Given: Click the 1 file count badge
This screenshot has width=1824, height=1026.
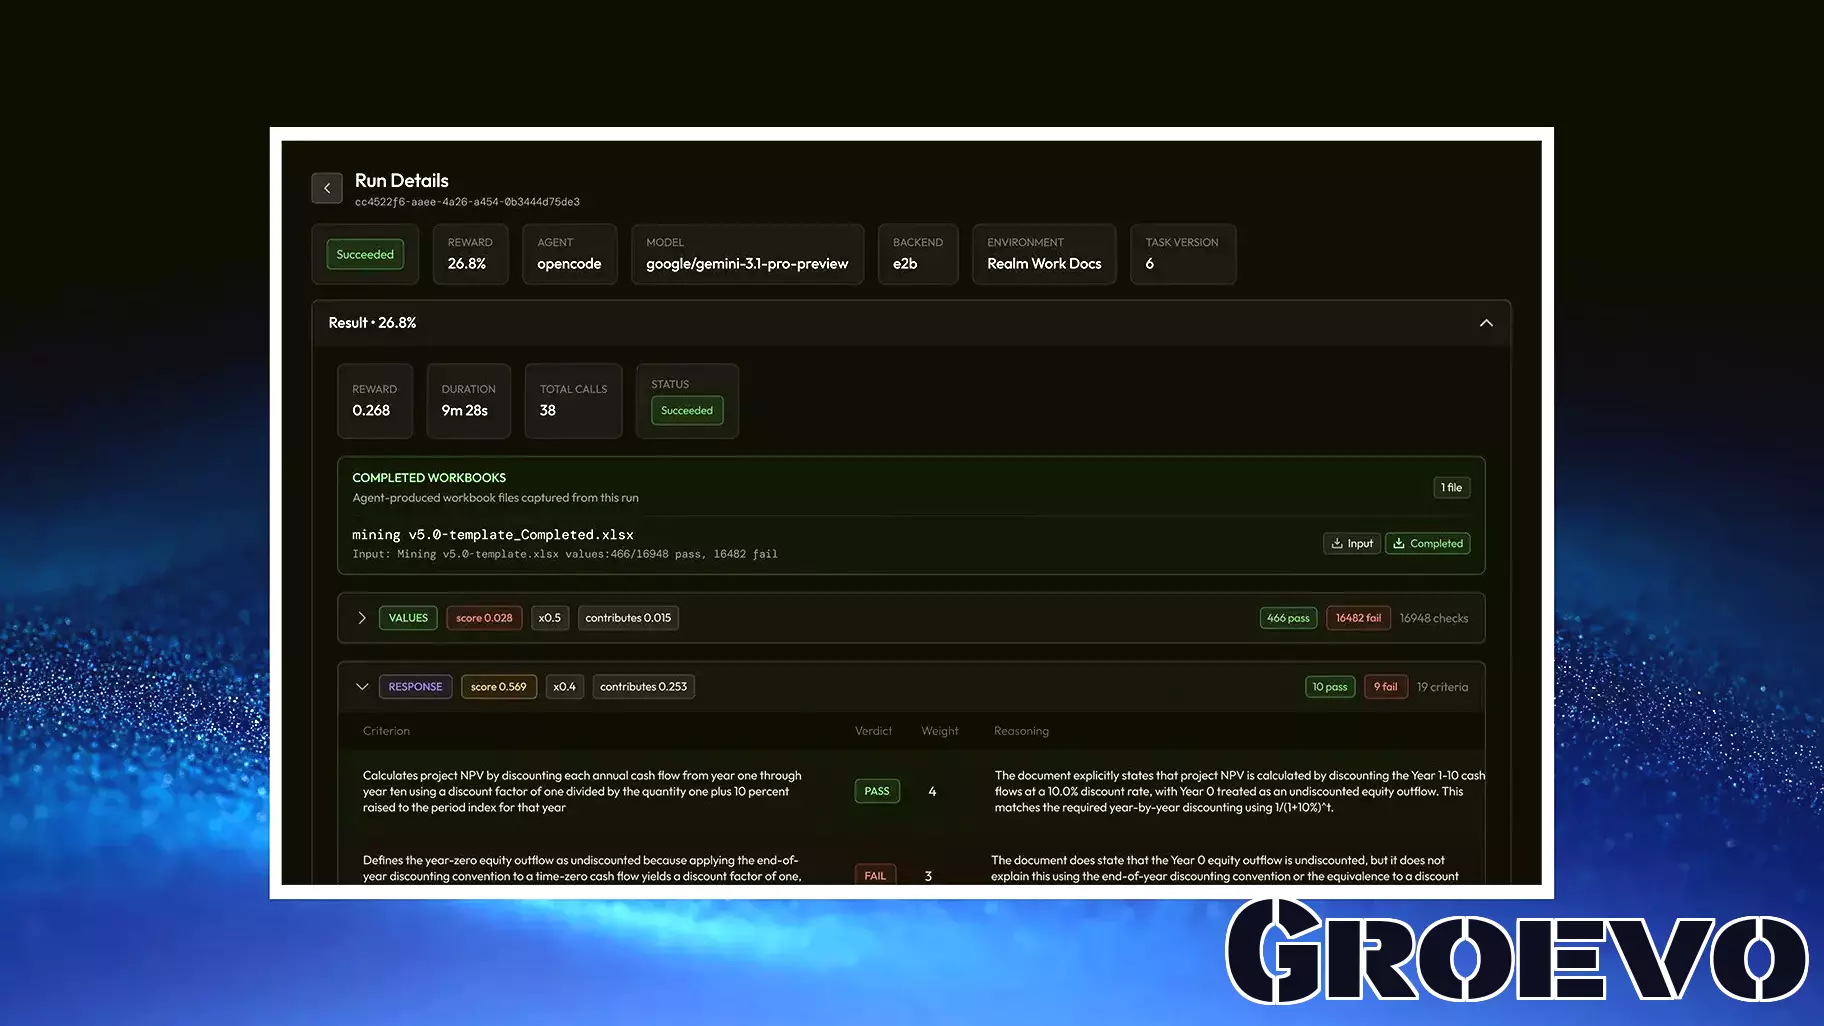Looking at the screenshot, I should [x=1451, y=488].
